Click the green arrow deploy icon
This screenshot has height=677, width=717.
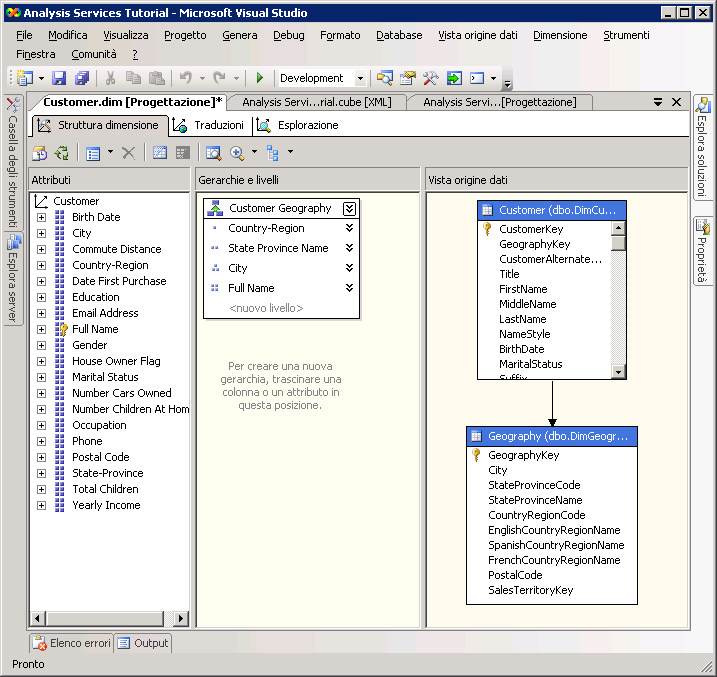pyautogui.click(x=454, y=78)
